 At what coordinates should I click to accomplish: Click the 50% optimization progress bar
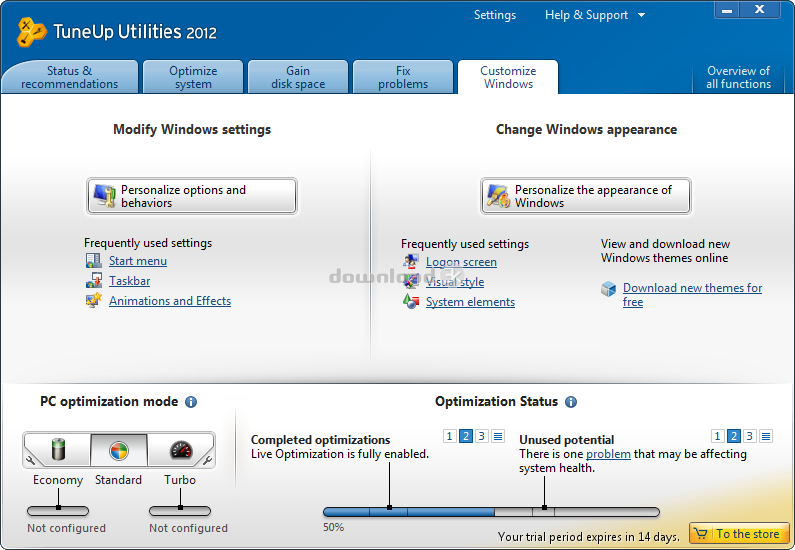491,512
